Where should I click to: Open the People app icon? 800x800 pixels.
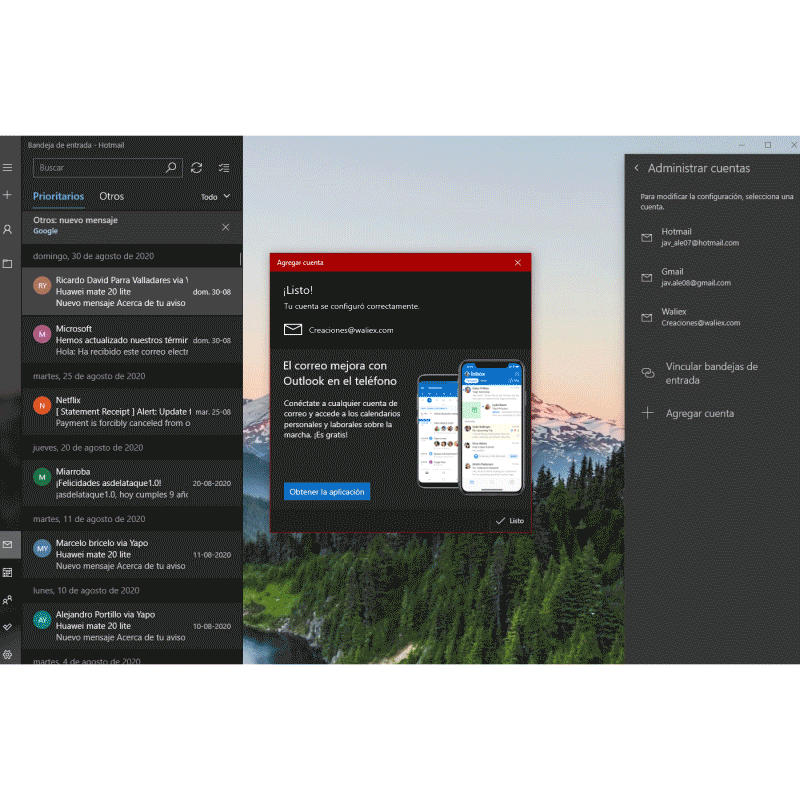[x=8, y=600]
